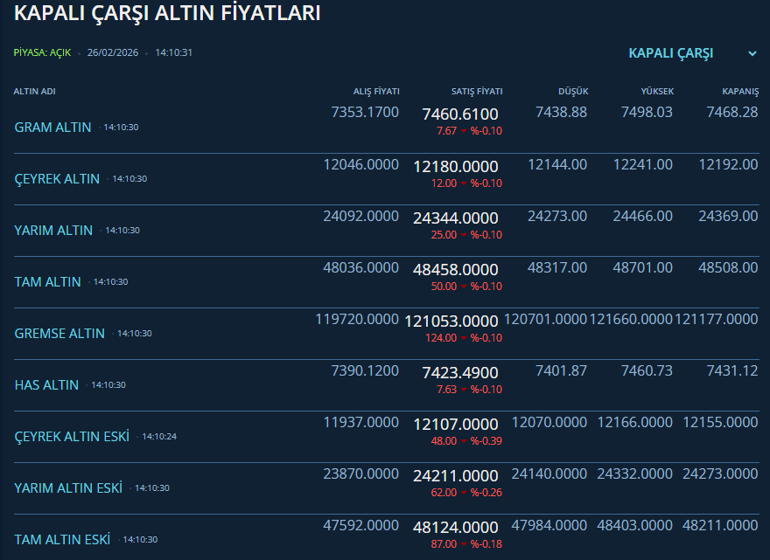
Task: Click red down arrow in Çeyrek Altın Eski row
Action: point(464,441)
